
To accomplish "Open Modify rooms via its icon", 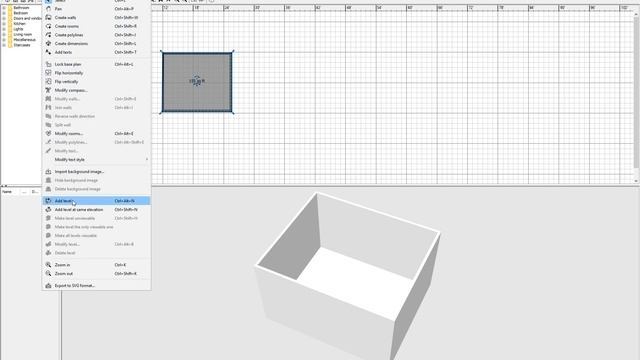I will (48, 133).
